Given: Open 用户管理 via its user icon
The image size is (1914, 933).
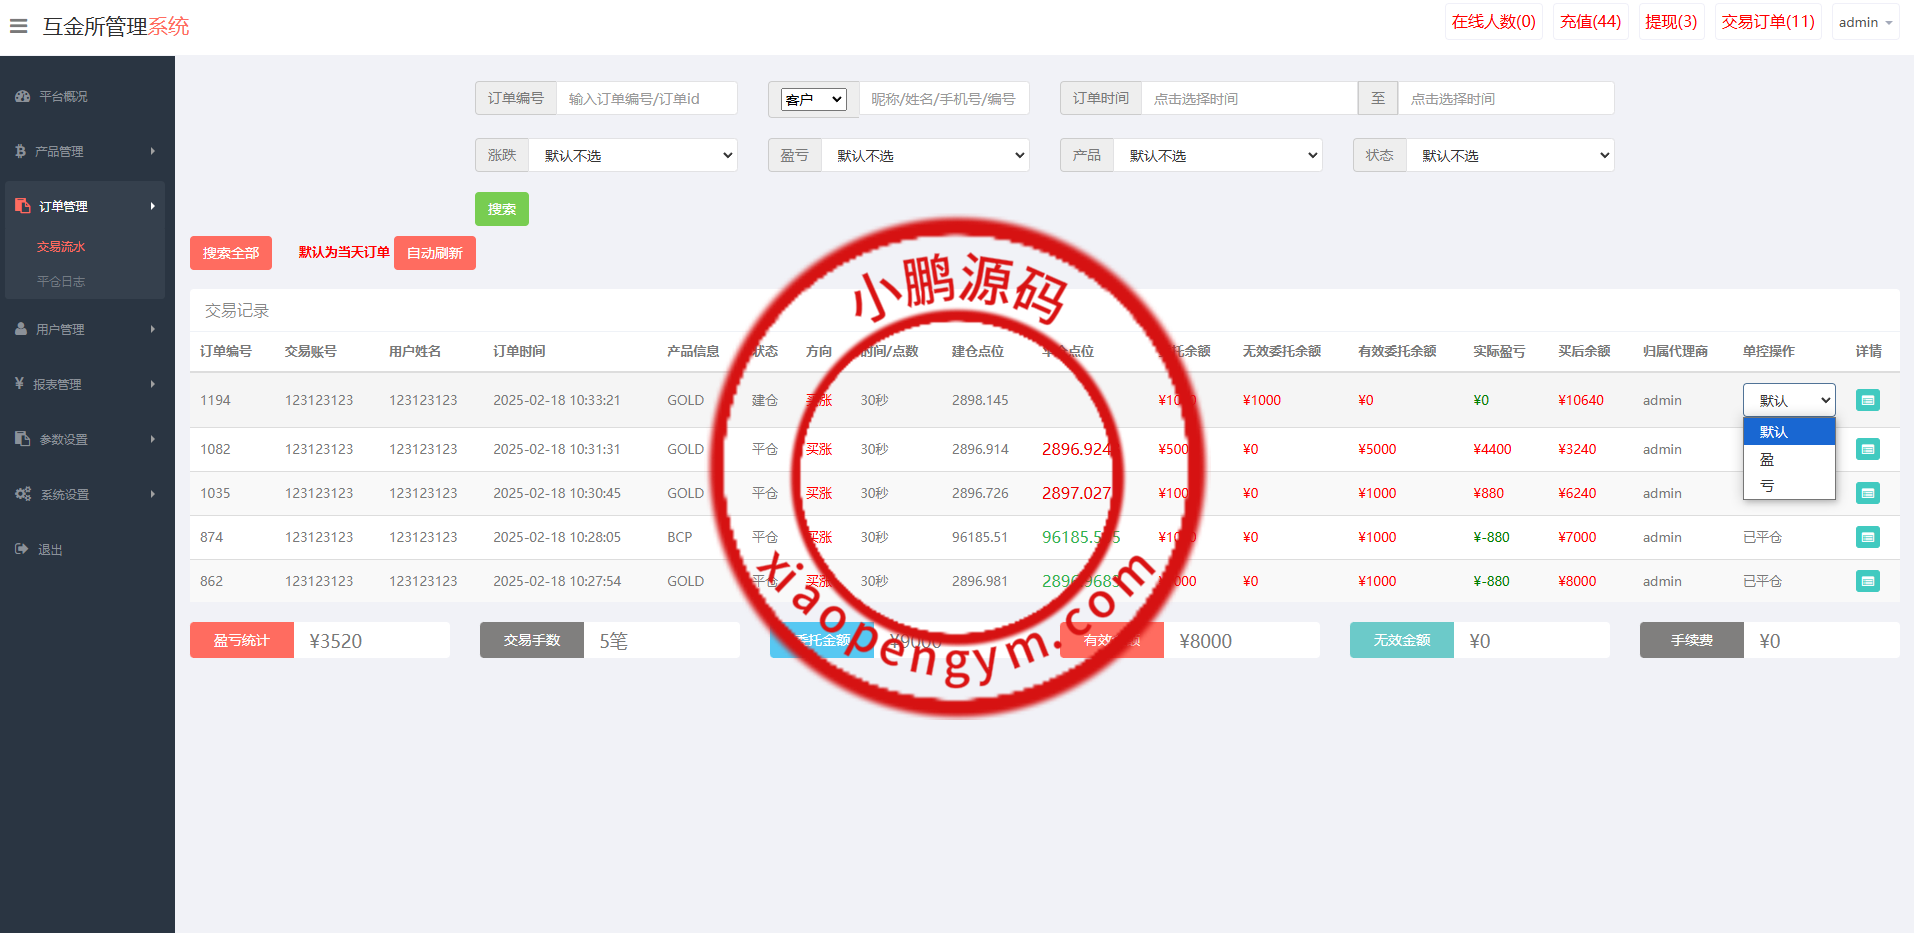Looking at the screenshot, I should (x=22, y=328).
